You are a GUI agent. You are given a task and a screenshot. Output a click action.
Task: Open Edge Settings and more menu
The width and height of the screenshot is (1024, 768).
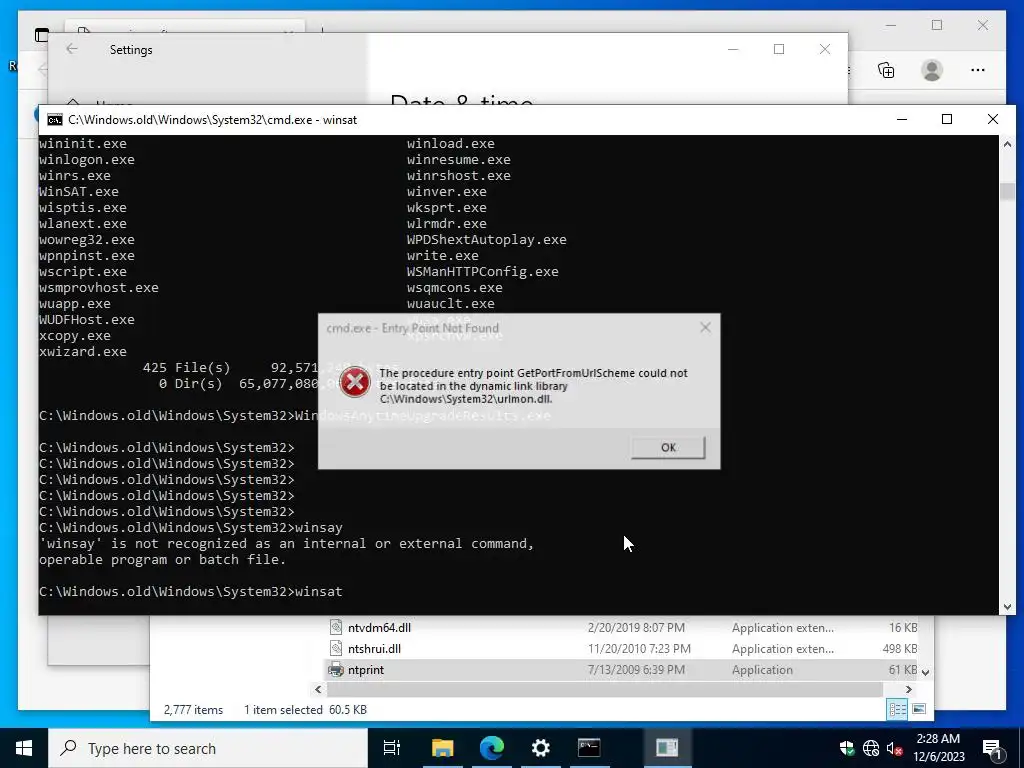tap(978, 70)
